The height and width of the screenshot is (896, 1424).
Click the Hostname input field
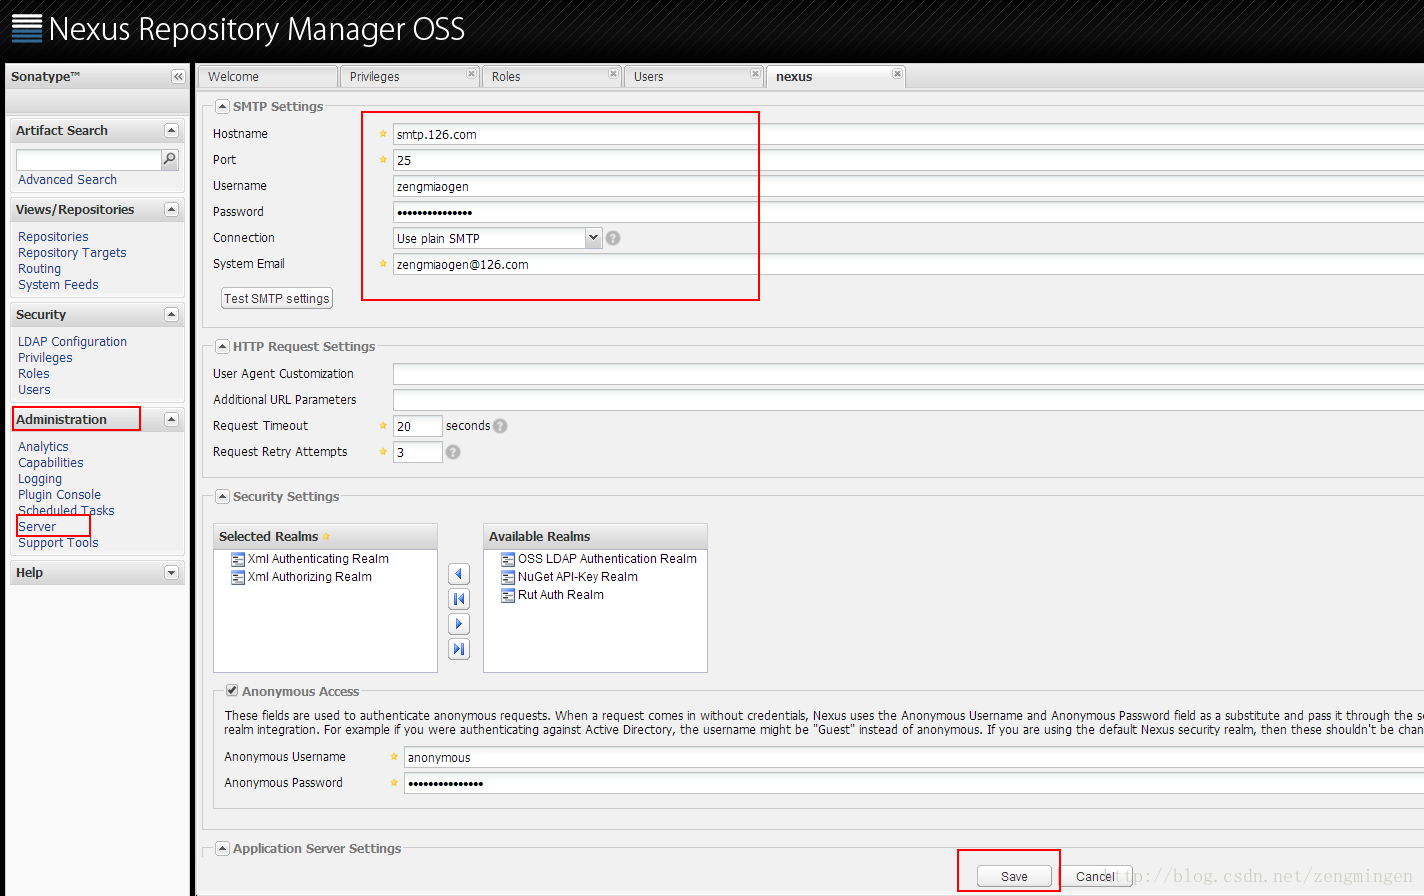click(x=908, y=134)
